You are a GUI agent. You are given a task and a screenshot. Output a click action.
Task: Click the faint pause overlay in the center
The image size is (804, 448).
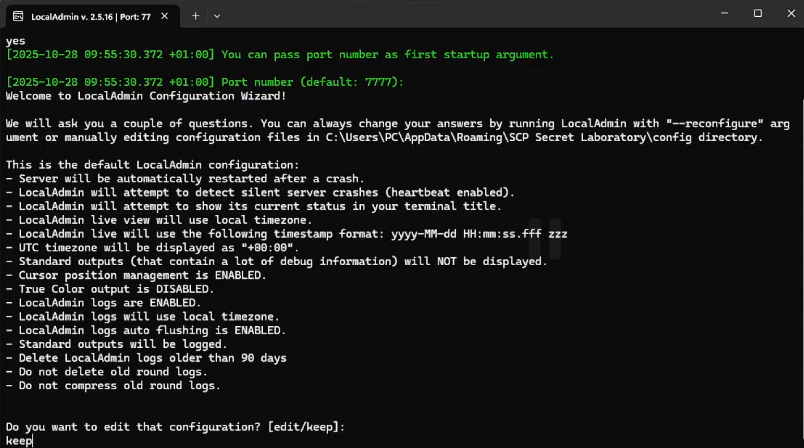545,238
